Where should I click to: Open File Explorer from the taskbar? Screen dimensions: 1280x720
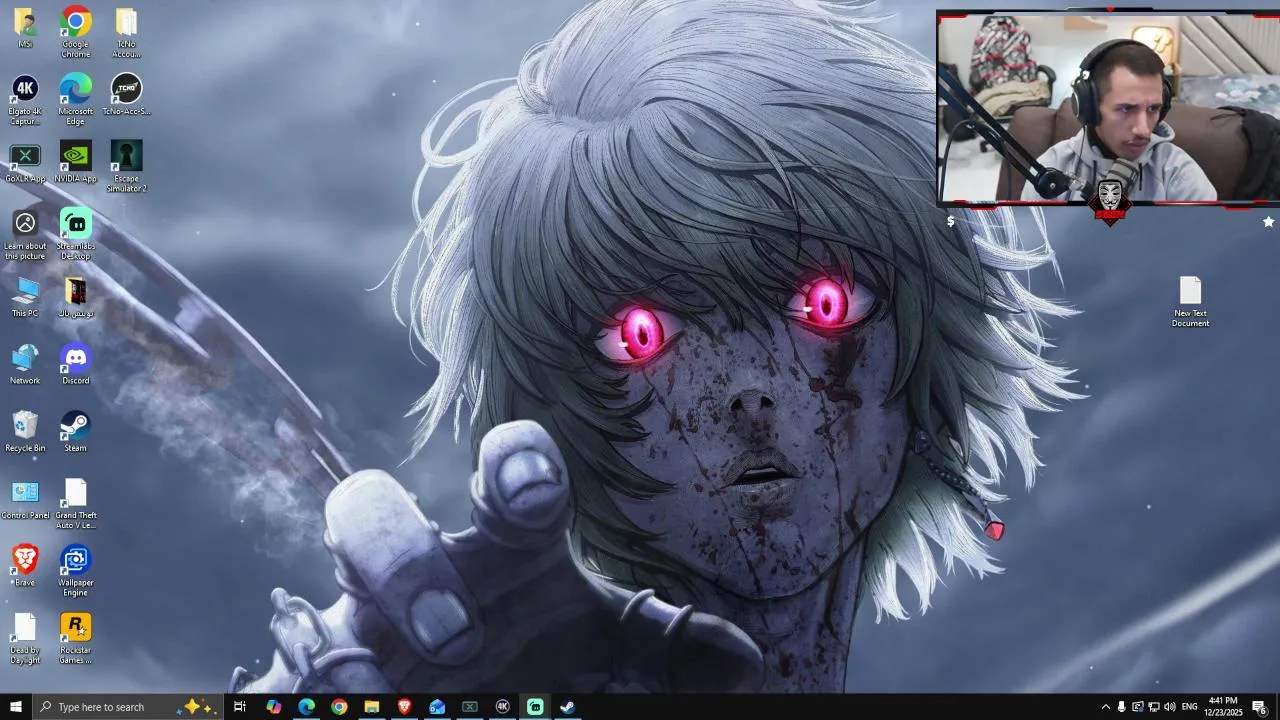click(372, 707)
